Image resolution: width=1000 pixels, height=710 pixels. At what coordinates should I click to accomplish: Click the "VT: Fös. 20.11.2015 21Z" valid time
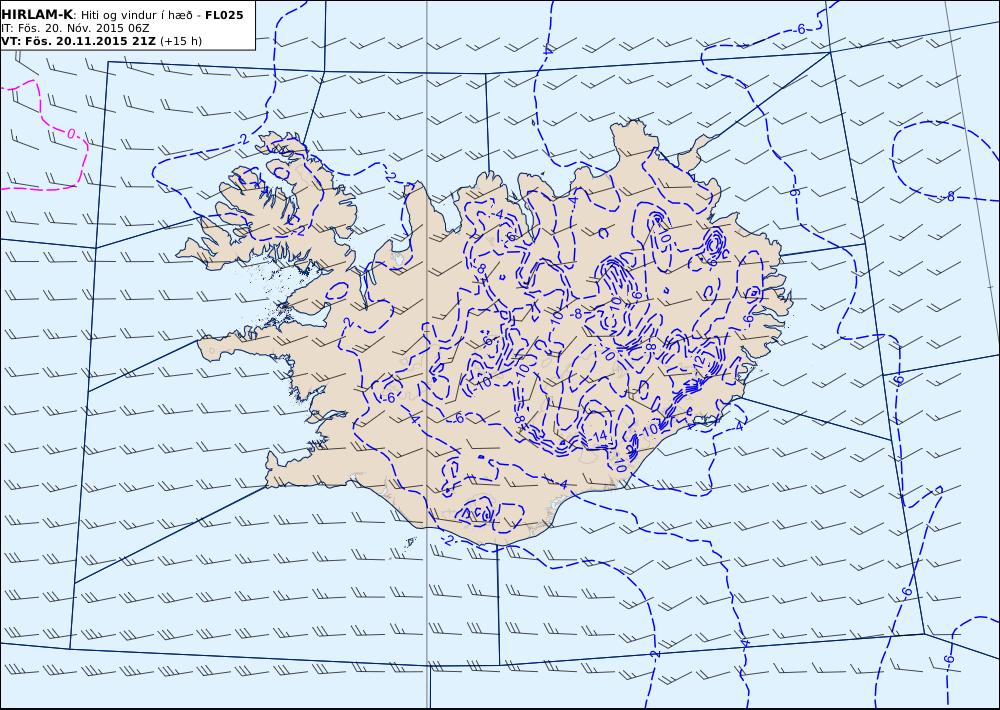pos(78,41)
